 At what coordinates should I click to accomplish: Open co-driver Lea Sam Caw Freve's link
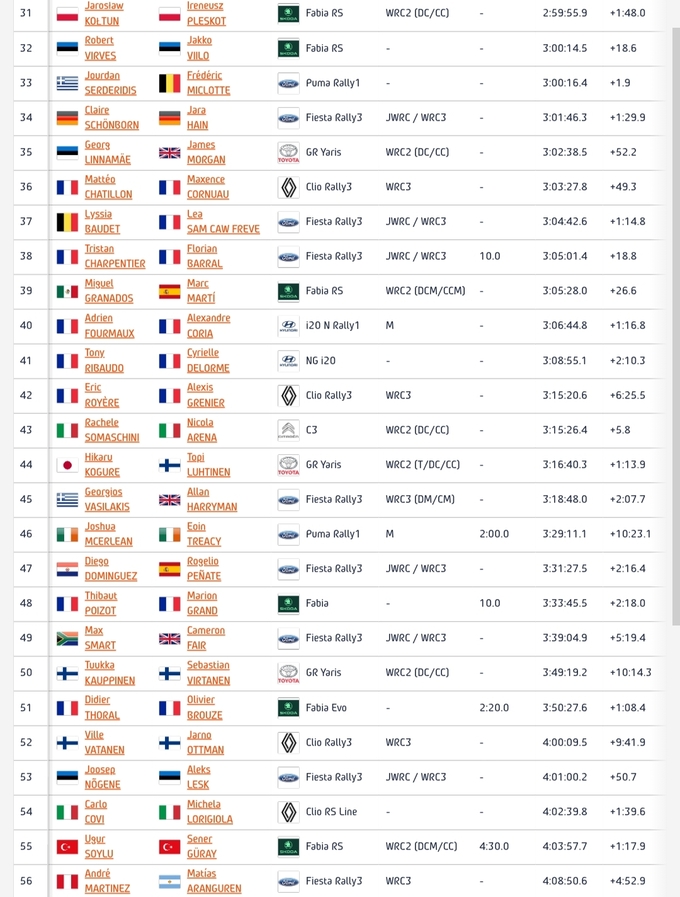[x=223, y=221]
